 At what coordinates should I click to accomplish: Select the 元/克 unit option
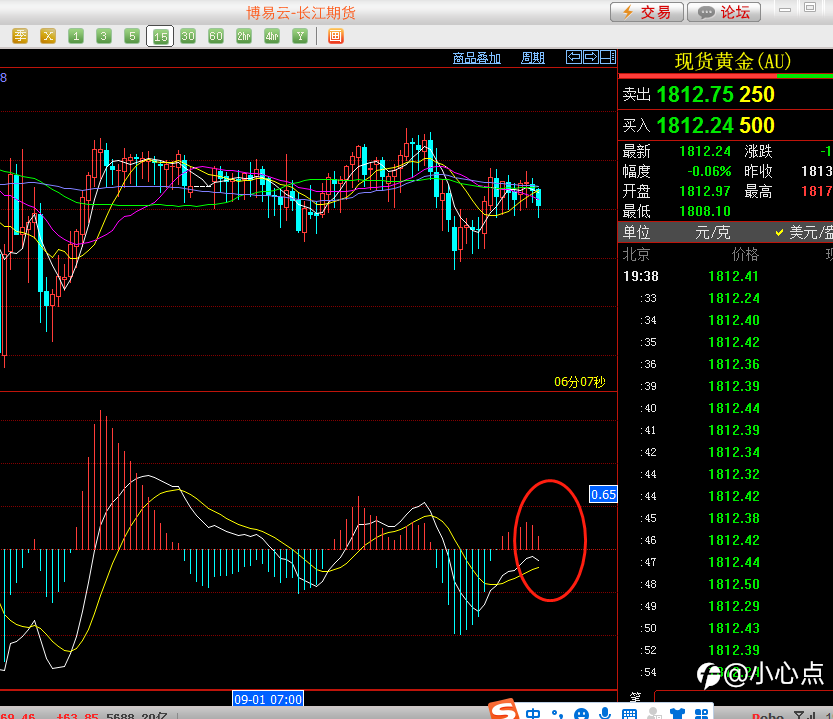point(712,232)
